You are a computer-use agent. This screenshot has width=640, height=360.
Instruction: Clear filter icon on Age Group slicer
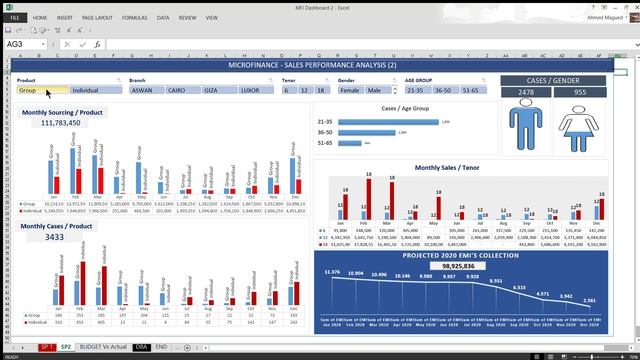(x=484, y=80)
